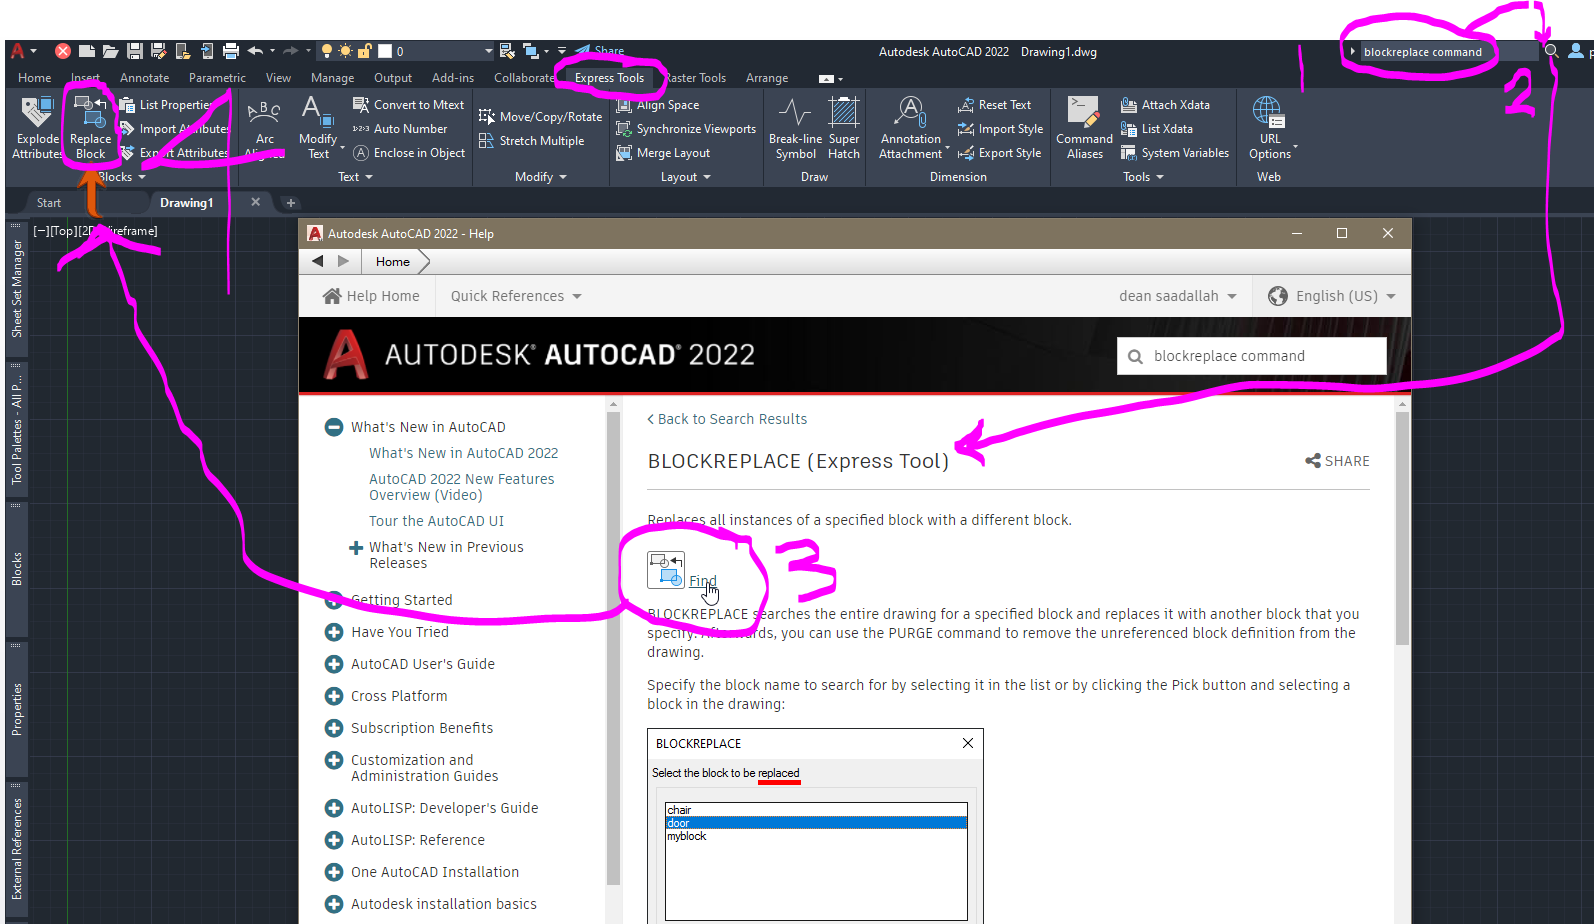The height and width of the screenshot is (924, 1594).
Task: Open the layer 0 dropdown list
Action: pyautogui.click(x=489, y=51)
